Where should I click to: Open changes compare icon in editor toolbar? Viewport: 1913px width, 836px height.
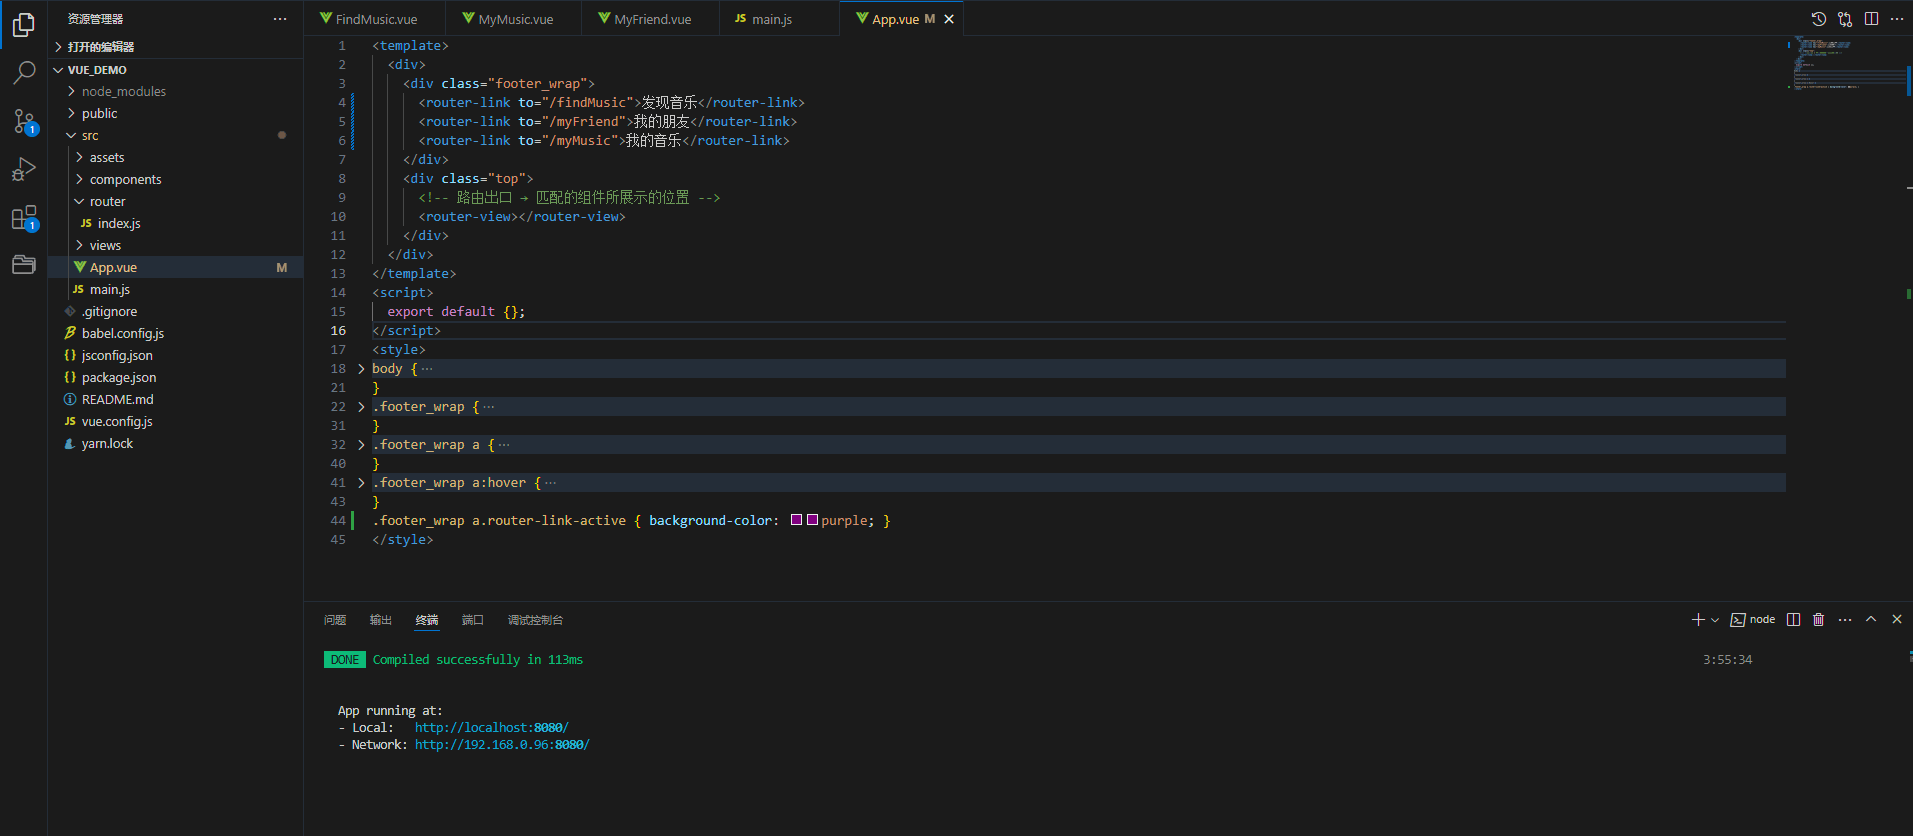(x=1845, y=19)
